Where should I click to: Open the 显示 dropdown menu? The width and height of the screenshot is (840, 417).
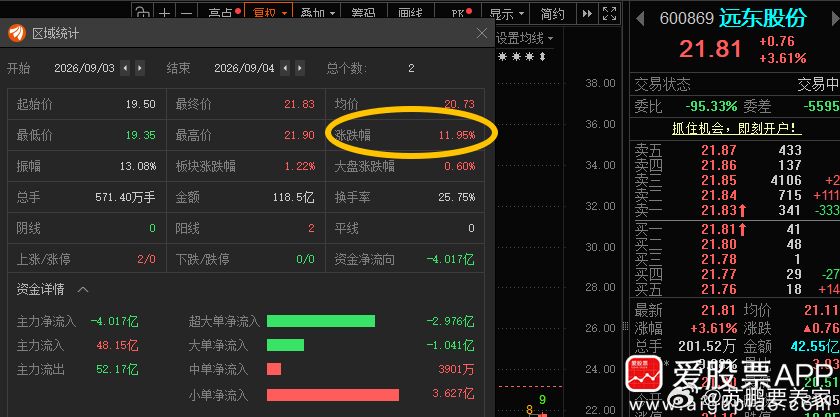pos(506,13)
